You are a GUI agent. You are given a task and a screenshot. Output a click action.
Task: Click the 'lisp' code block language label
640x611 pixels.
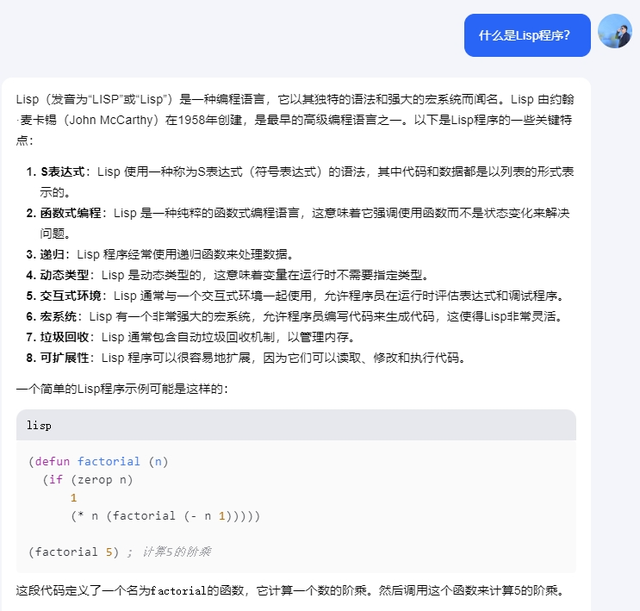click(39, 425)
